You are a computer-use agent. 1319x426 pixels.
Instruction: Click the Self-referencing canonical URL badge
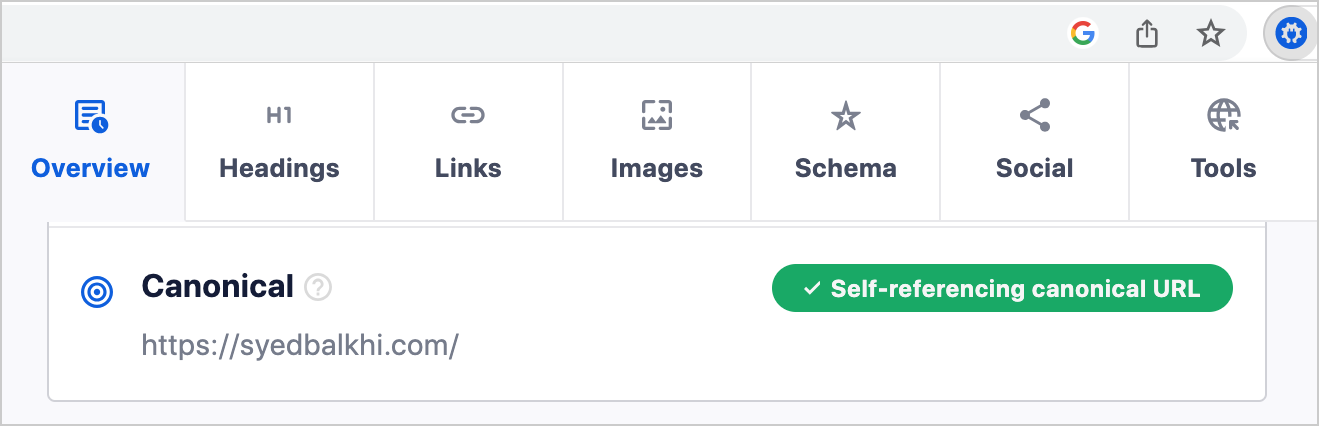click(1002, 288)
